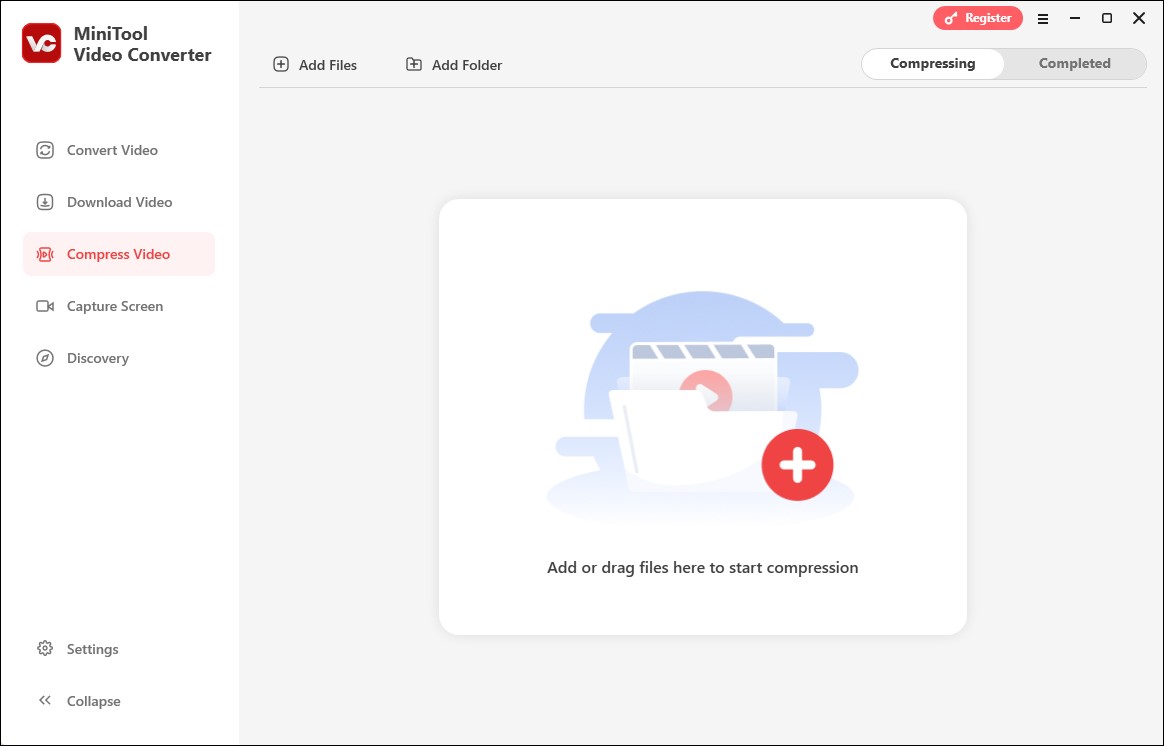Image resolution: width=1164 pixels, height=746 pixels.
Task: Click the Convert Video sidebar icon
Action: pos(45,150)
